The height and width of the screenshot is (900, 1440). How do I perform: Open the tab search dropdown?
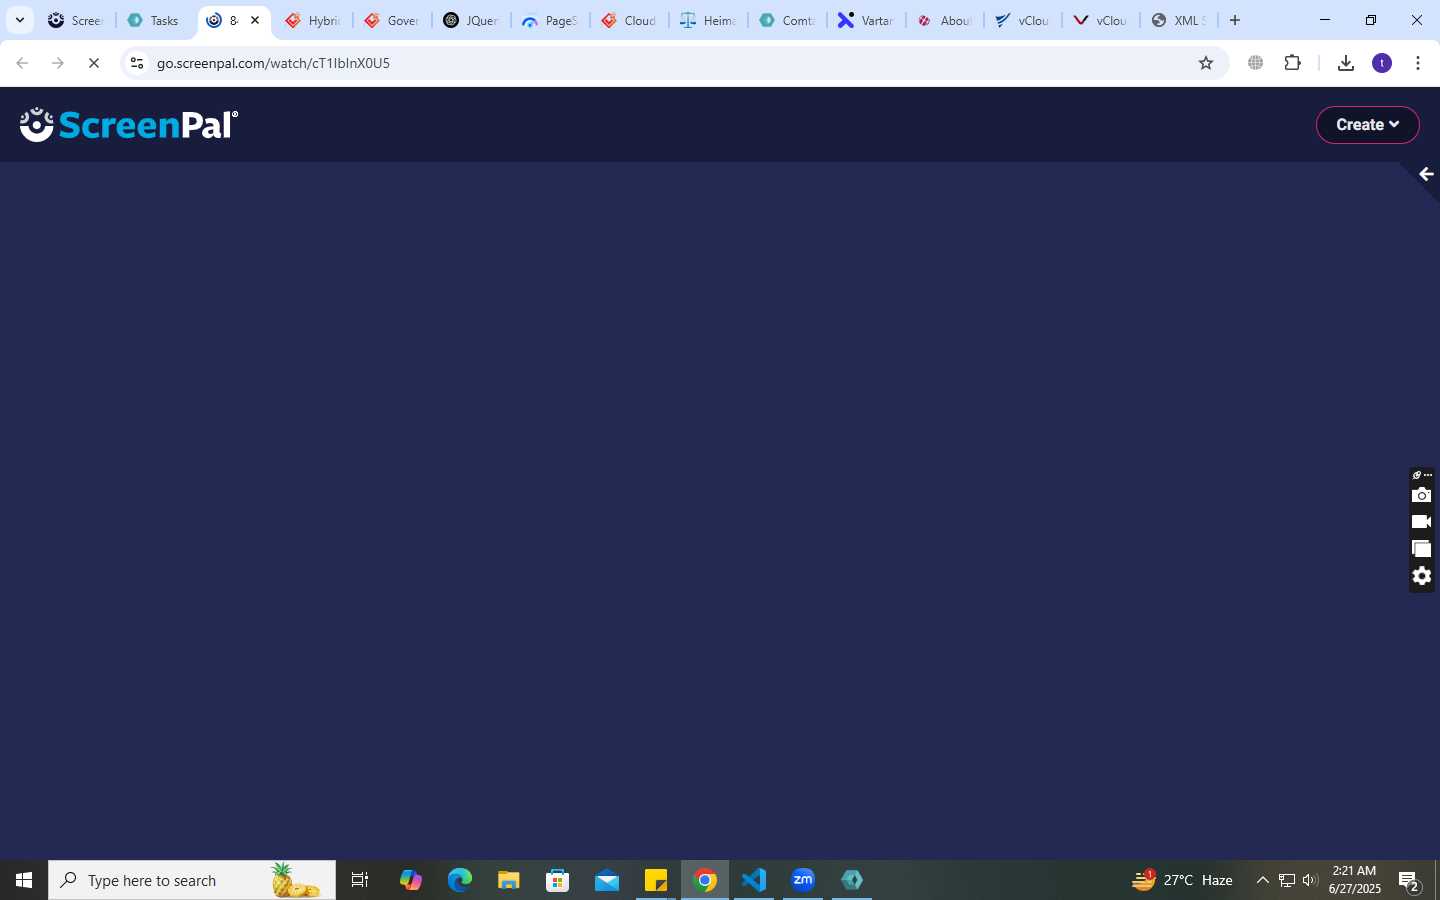[x=19, y=20]
